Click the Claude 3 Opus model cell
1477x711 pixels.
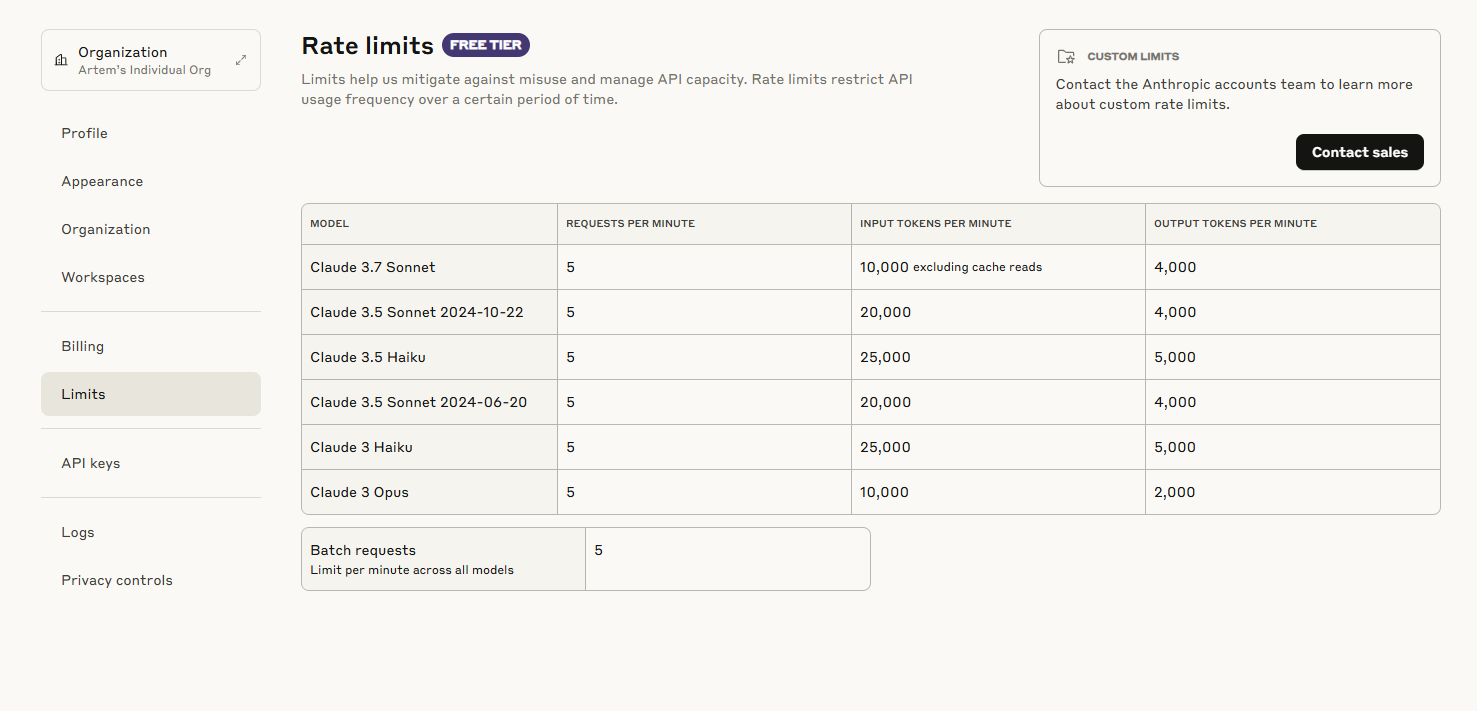pyautogui.click(x=360, y=492)
